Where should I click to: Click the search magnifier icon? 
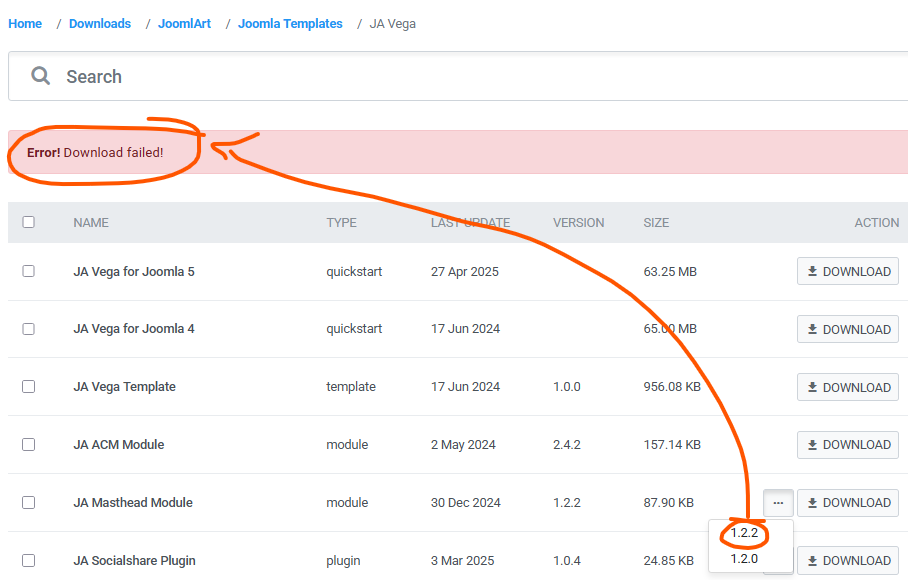click(41, 76)
